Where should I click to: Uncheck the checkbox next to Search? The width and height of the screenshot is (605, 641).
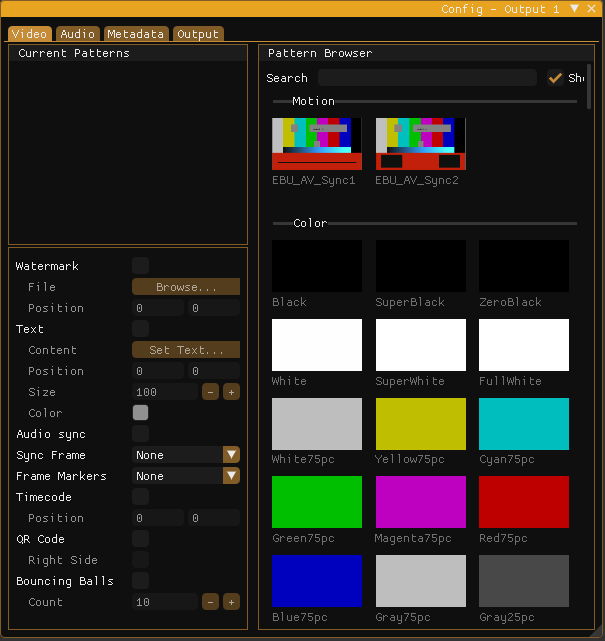tap(555, 78)
